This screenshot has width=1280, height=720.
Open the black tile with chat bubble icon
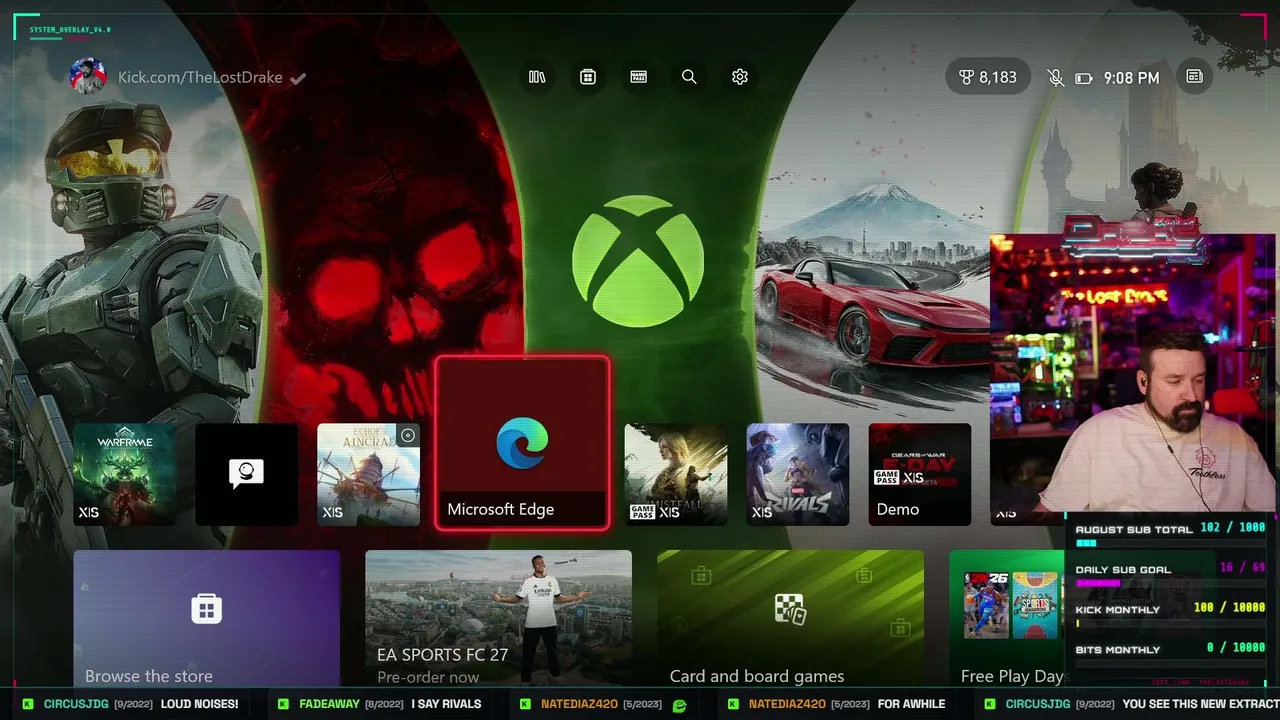pyautogui.click(x=246, y=474)
